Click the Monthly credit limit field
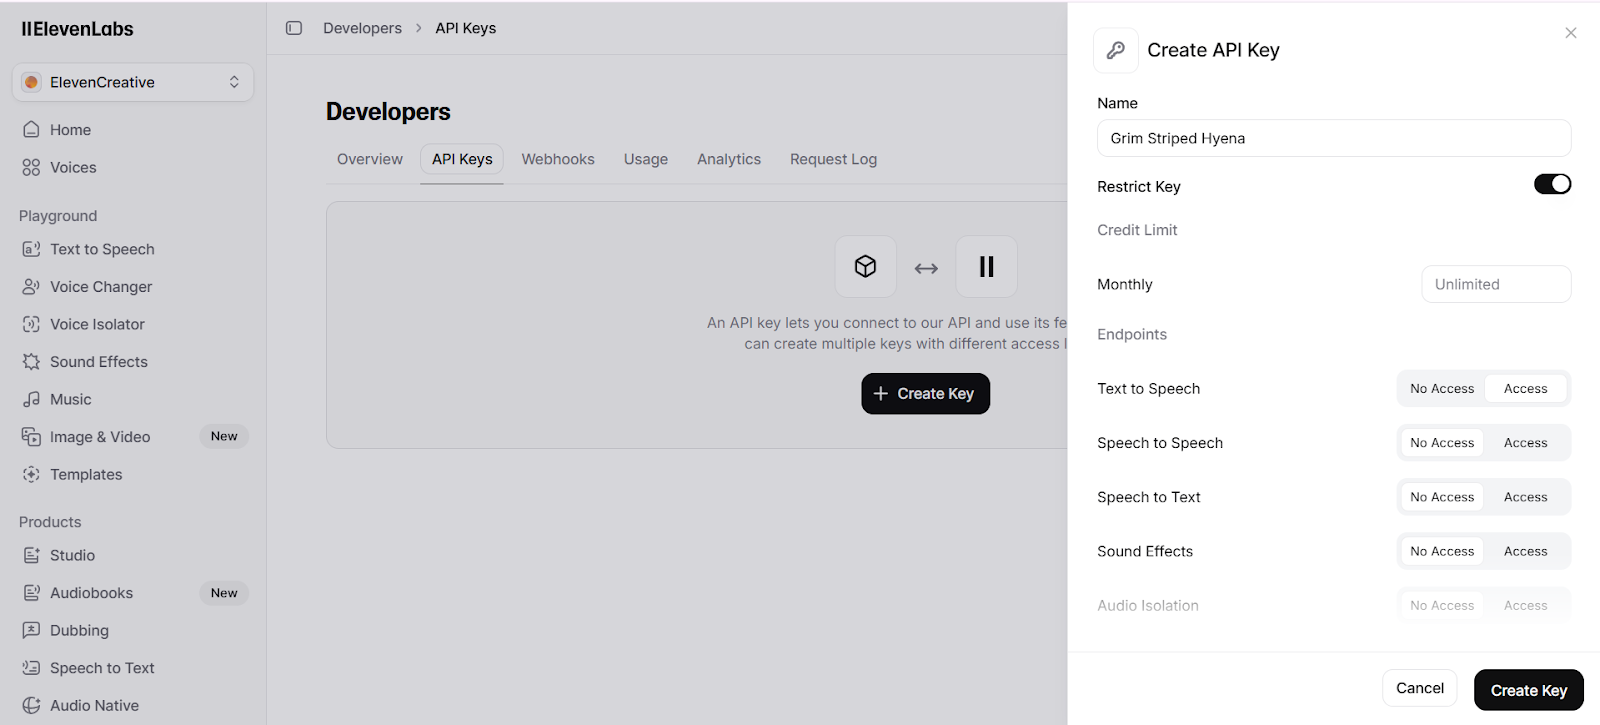Screen dimensions: 1600x725 pyautogui.click(x=1496, y=284)
